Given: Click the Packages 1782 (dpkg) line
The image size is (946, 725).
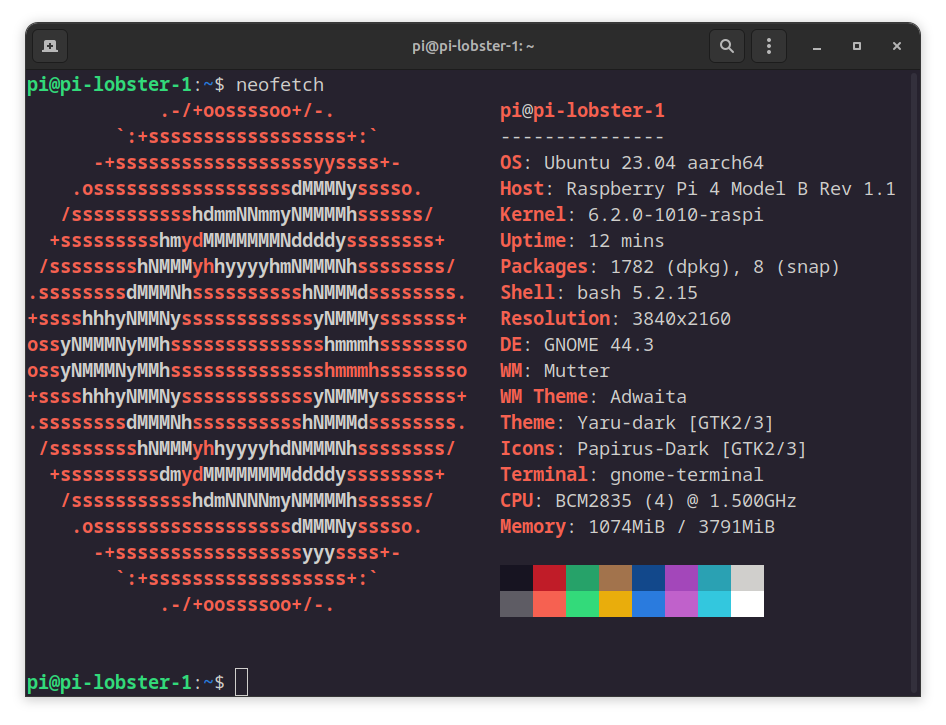Looking at the screenshot, I should point(670,267).
